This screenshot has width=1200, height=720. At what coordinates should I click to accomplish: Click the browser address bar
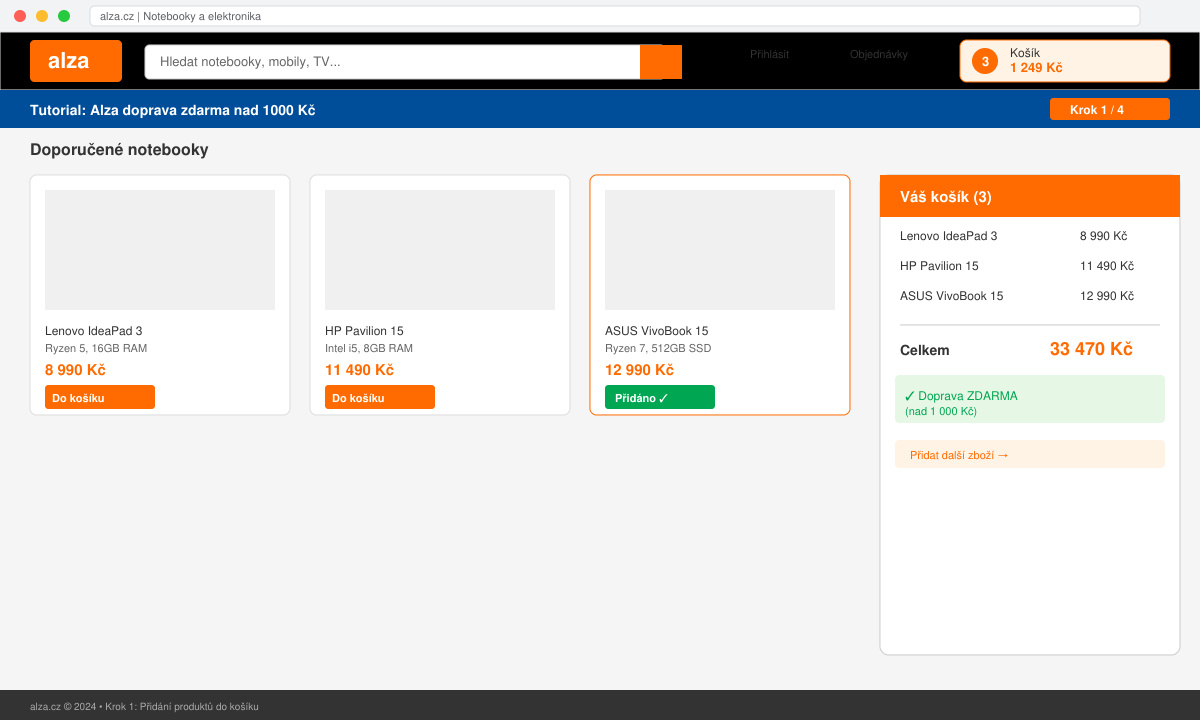[x=615, y=16]
